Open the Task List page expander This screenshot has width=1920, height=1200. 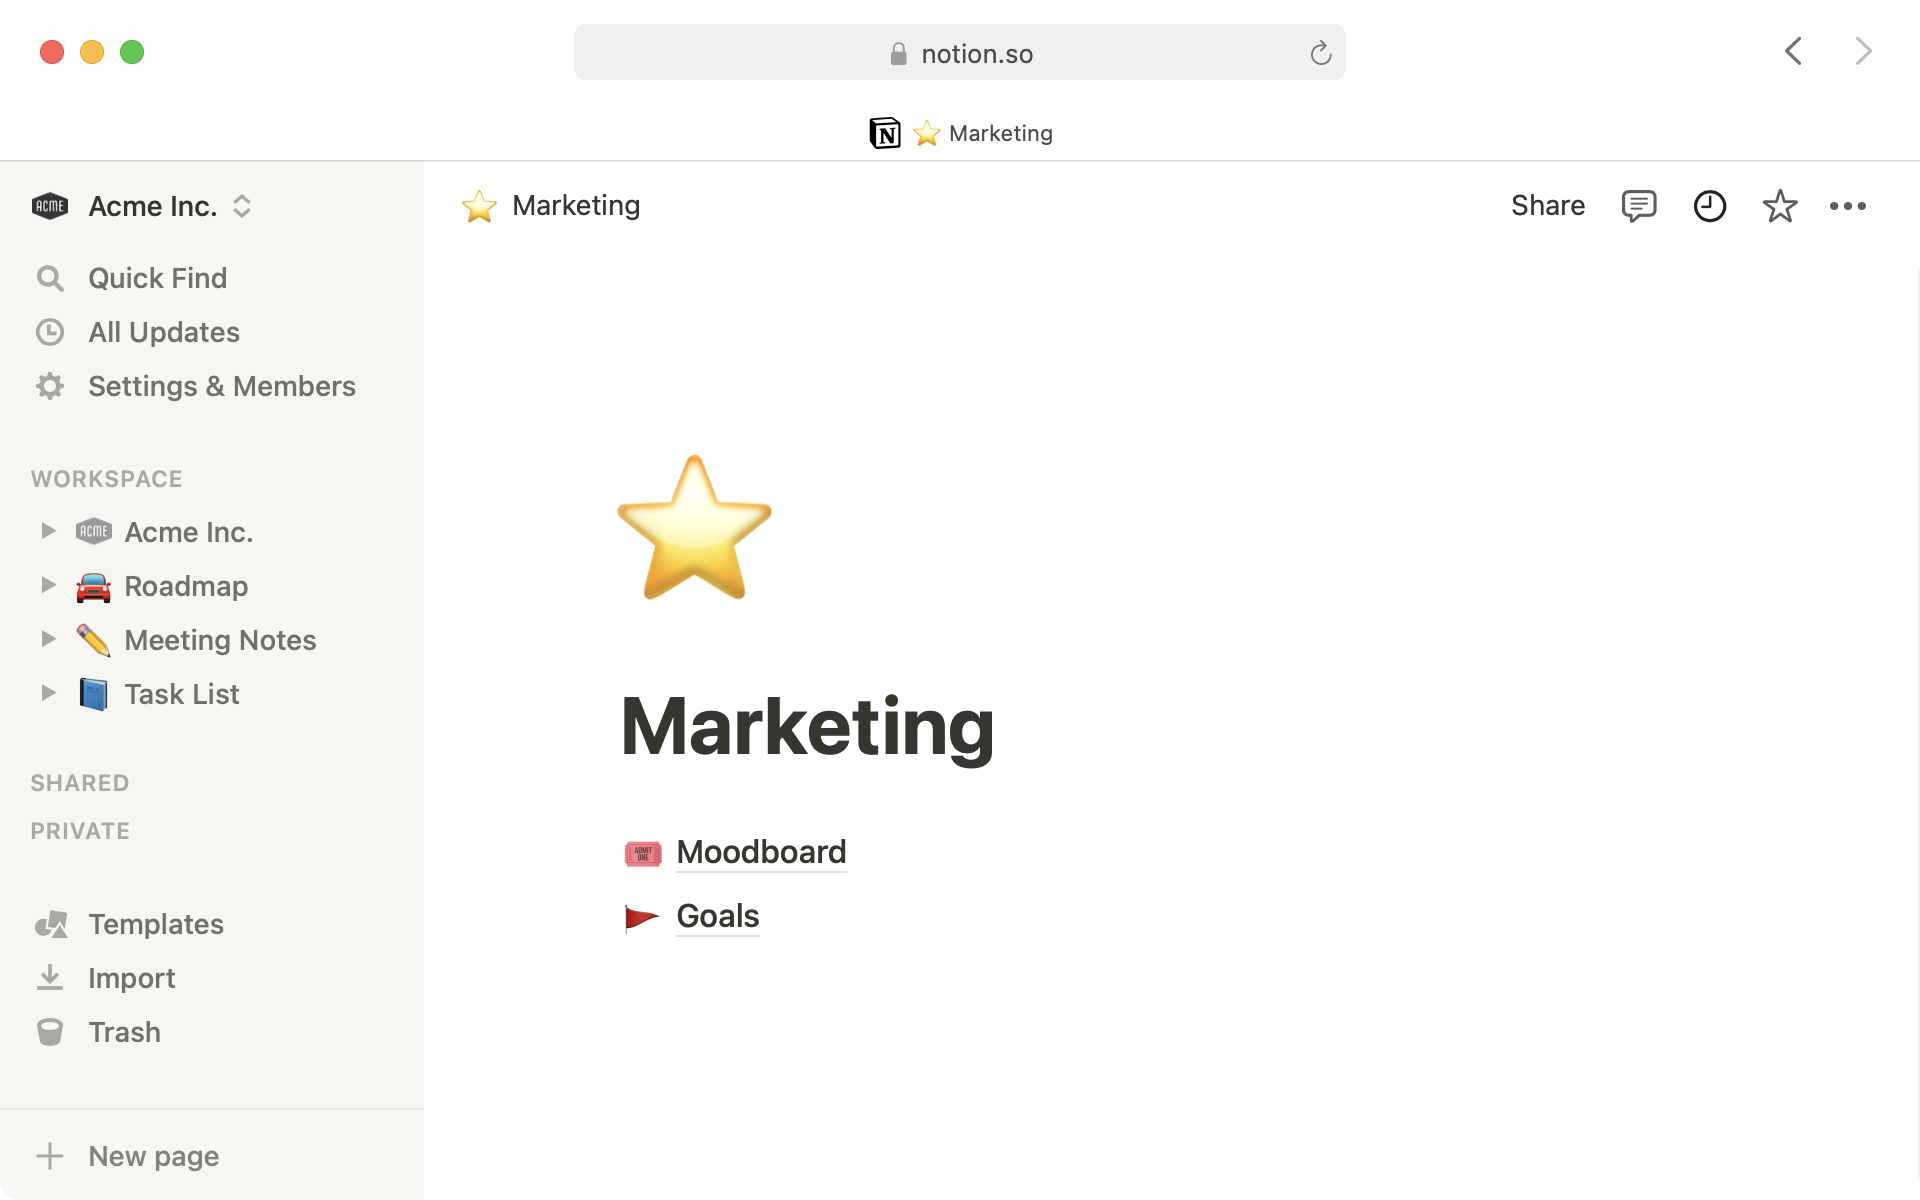[x=46, y=694]
